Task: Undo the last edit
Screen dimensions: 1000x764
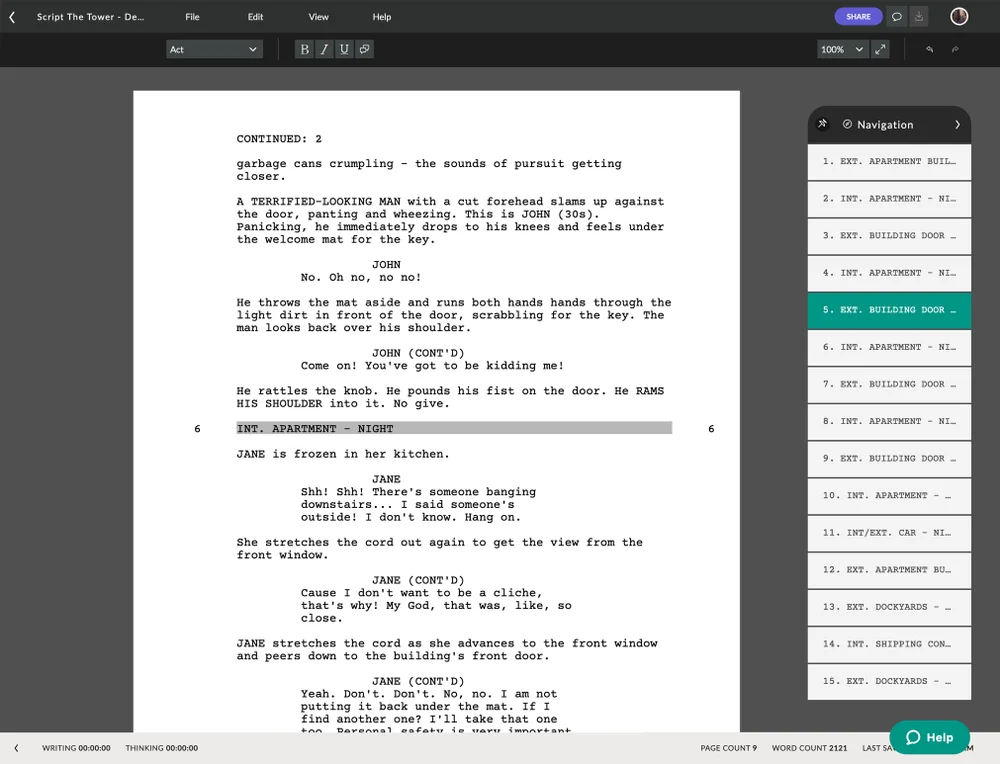Action: [927, 48]
